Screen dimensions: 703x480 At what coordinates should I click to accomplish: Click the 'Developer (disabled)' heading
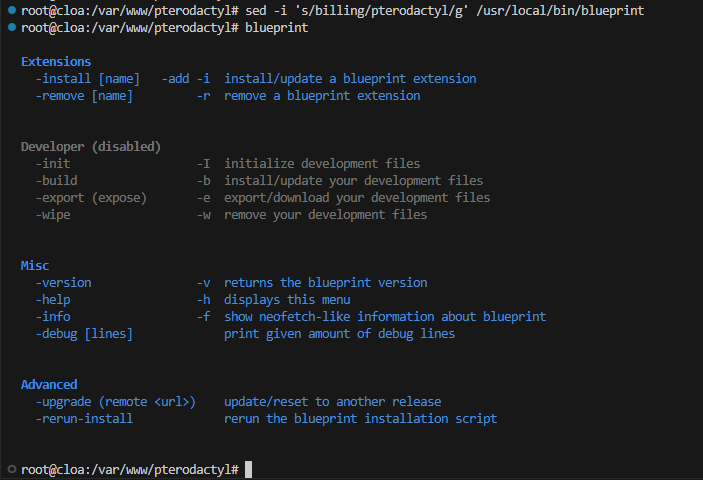(x=91, y=147)
